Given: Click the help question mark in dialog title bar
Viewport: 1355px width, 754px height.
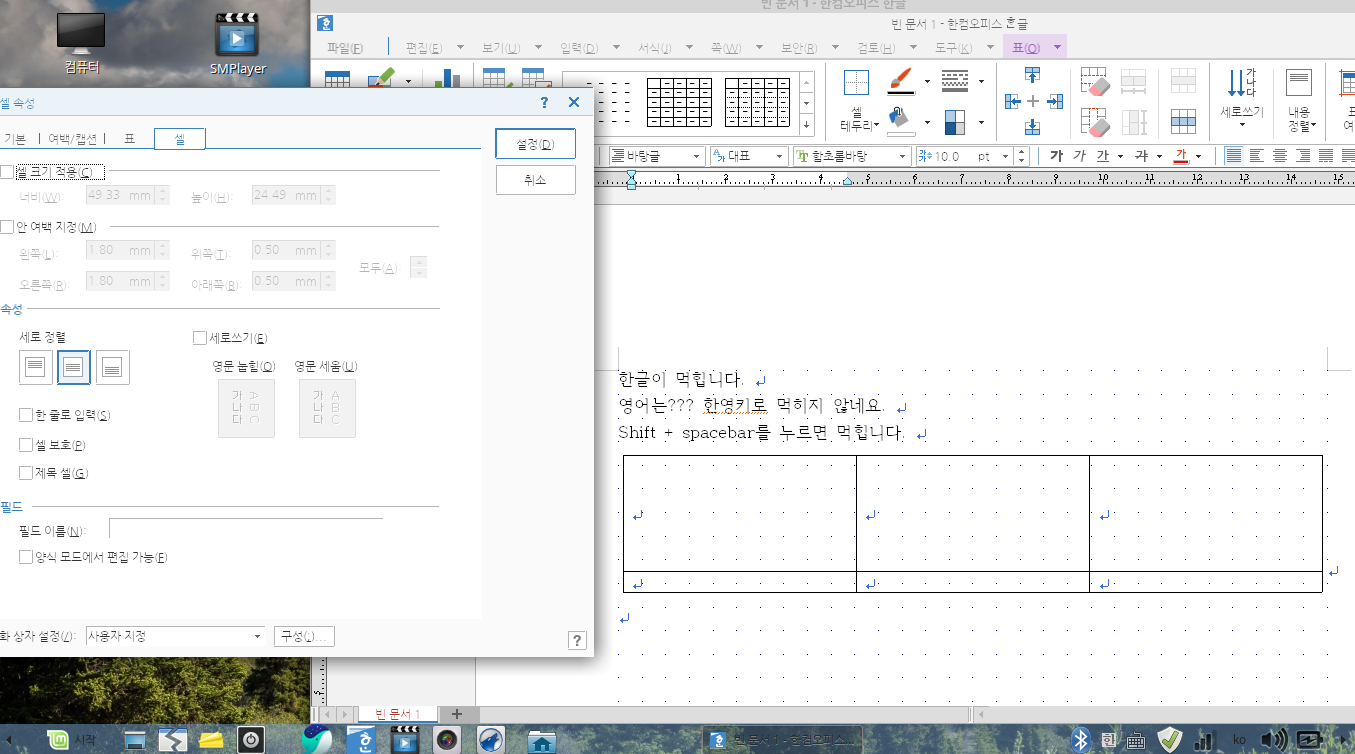Looking at the screenshot, I should click(544, 103).
